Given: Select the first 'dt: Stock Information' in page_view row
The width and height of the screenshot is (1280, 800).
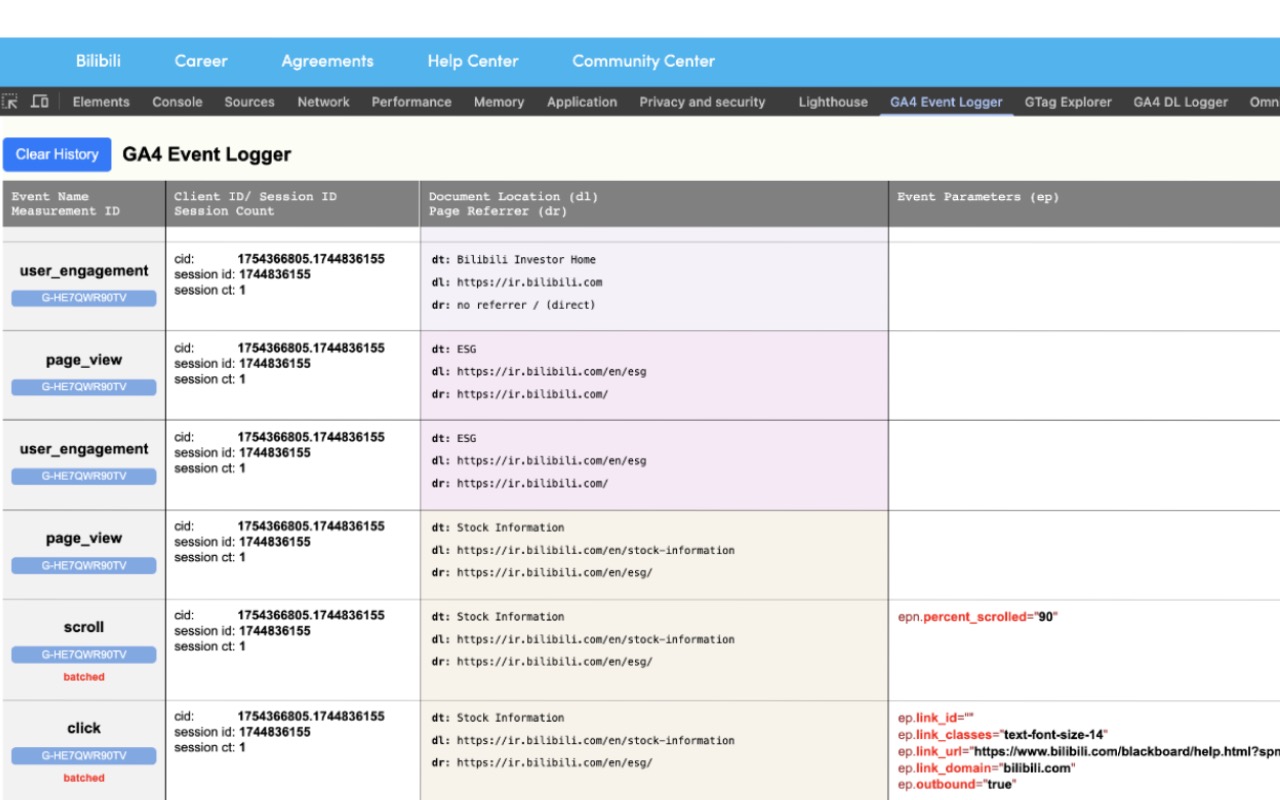Looking at the screenshot, I should tap(498, 528).
